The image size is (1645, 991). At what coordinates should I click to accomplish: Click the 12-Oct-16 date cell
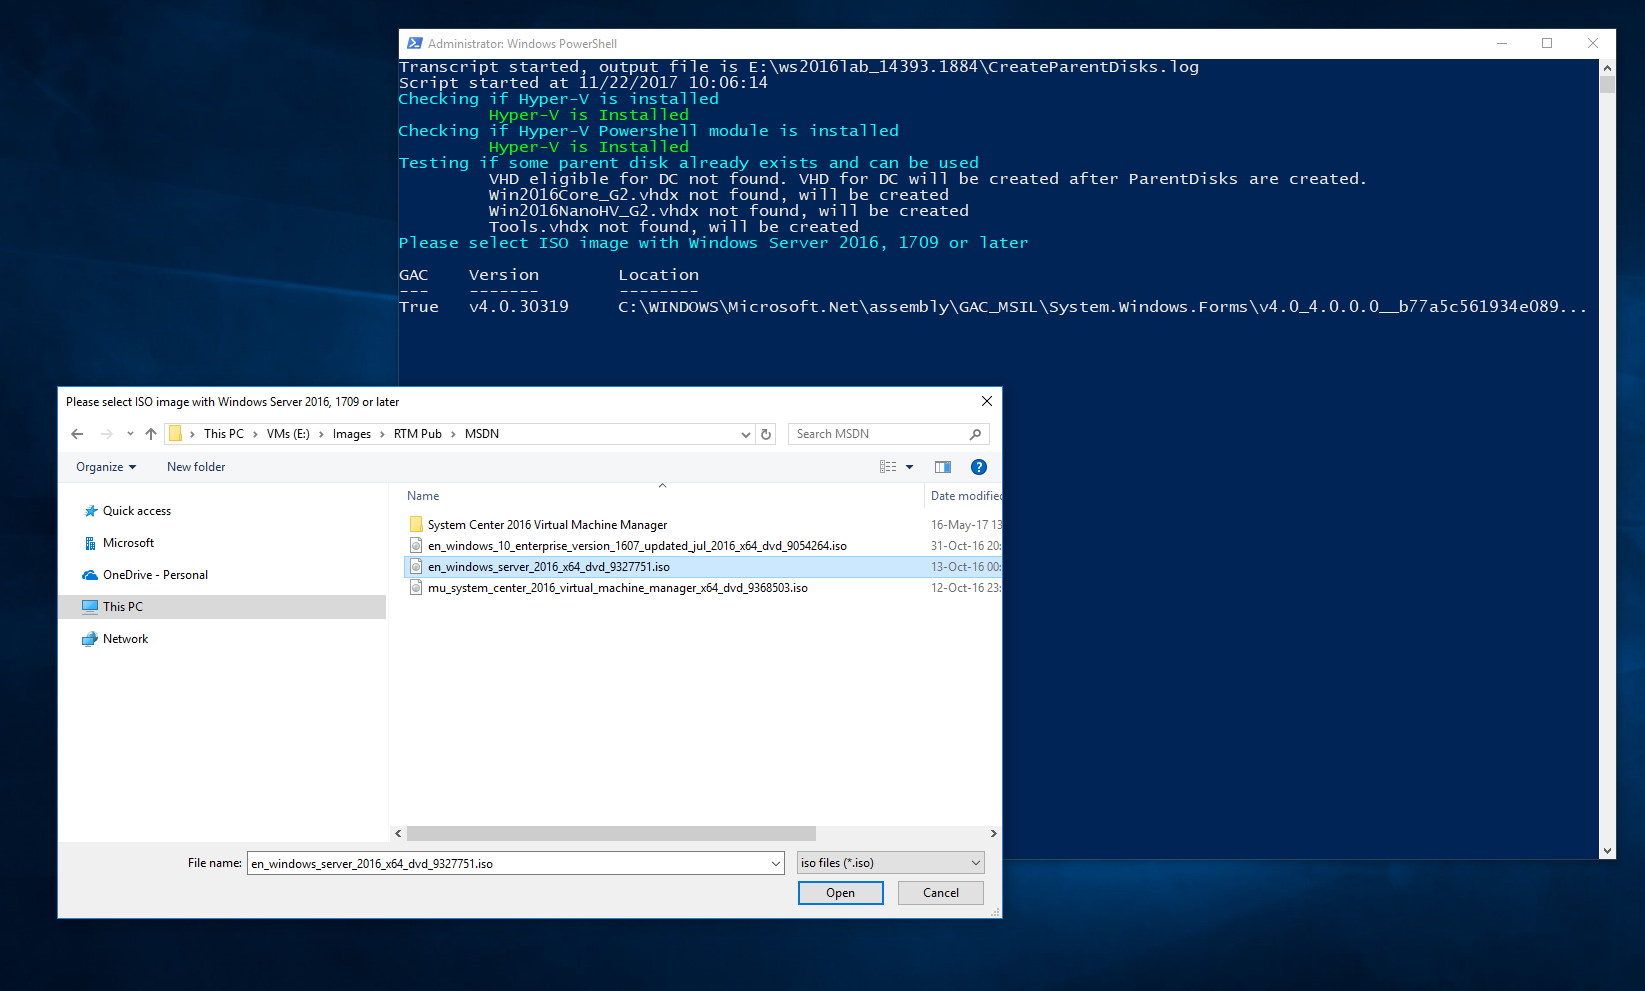pyautogui.click(x=965, y=588)
